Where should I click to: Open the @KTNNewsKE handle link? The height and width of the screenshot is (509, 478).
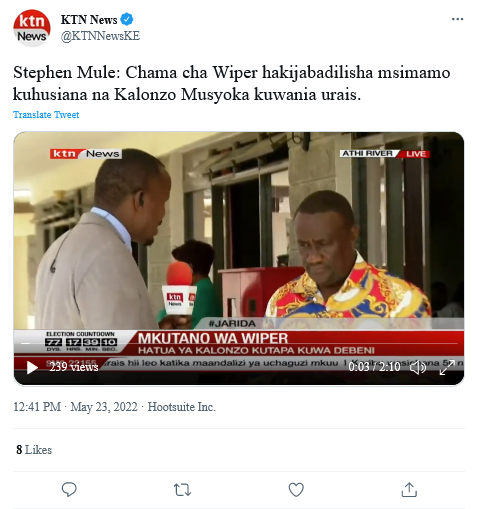click(100, 36)
